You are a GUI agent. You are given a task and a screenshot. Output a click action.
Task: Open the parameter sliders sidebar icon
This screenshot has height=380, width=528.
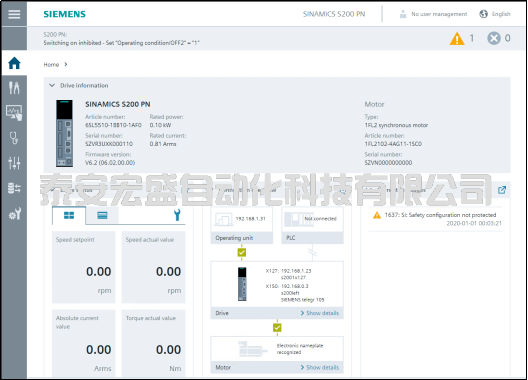coord(14,163)
